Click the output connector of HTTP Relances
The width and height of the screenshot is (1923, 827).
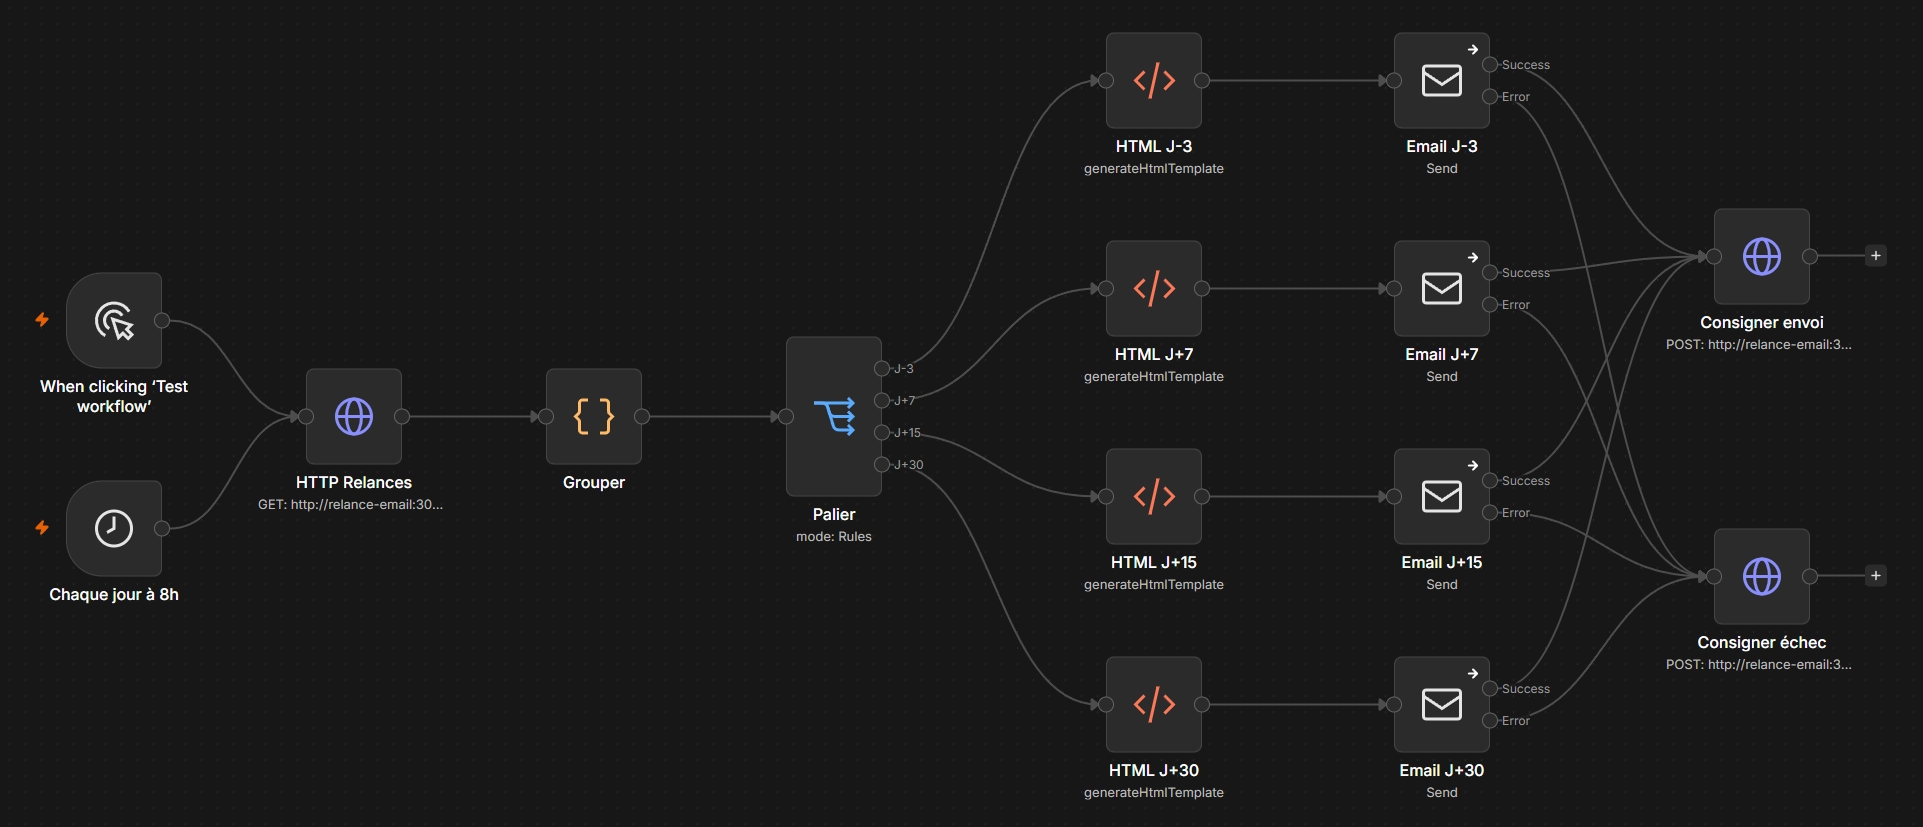tap(402, 416)
